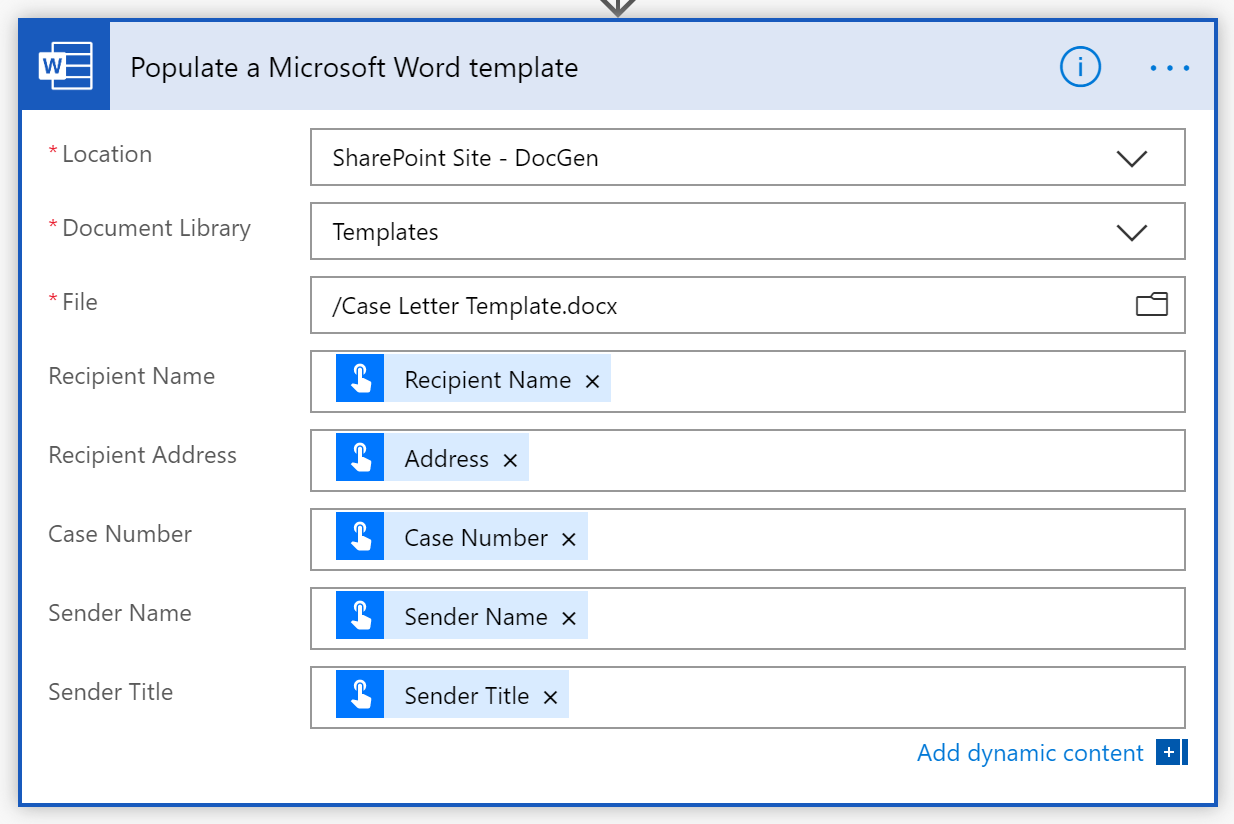Image resolution: width=1234 pixels, height=824 pixels.
Task: Click the action title Populate a Microsoft Word template
Action: (x=354, y=68)
